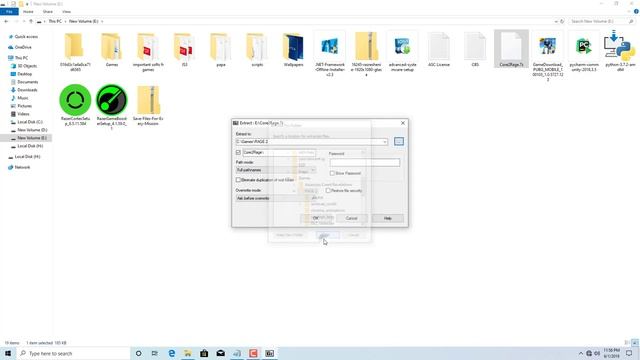This screenshot has width=640, height=360.
Task: Open Task View on the taskbar
Action: (x=155, y=353)
